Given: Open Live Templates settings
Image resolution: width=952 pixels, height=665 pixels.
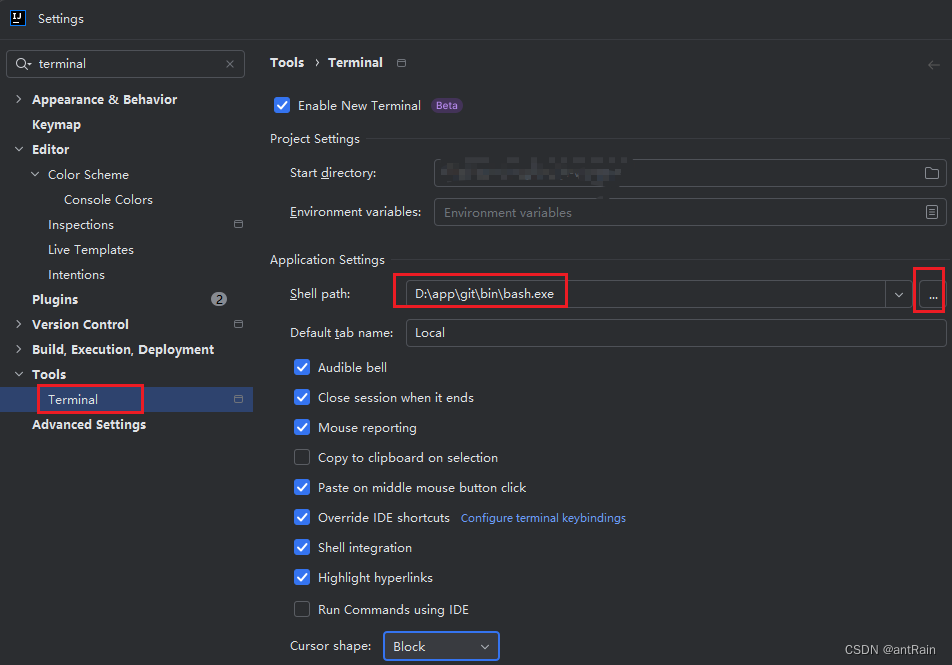Looking at the screenshot, I should click(90, 250).
